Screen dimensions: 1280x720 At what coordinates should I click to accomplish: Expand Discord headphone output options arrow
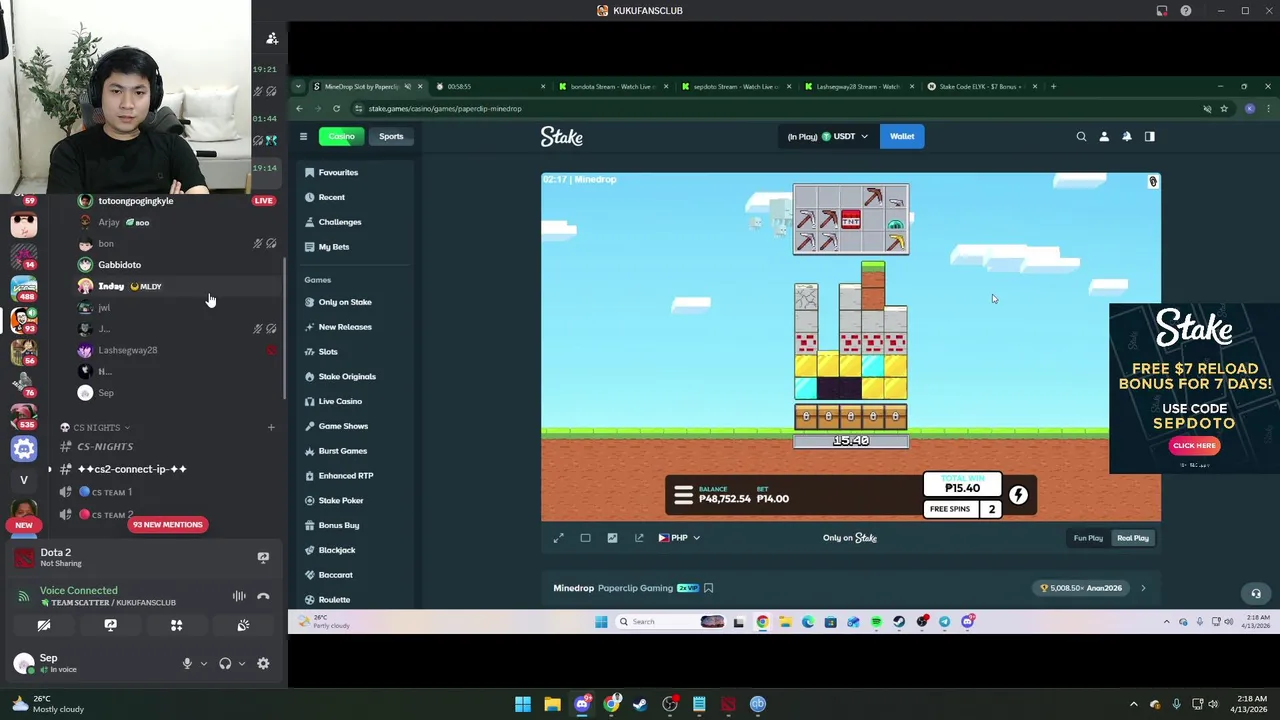click(x=241, y=663)
